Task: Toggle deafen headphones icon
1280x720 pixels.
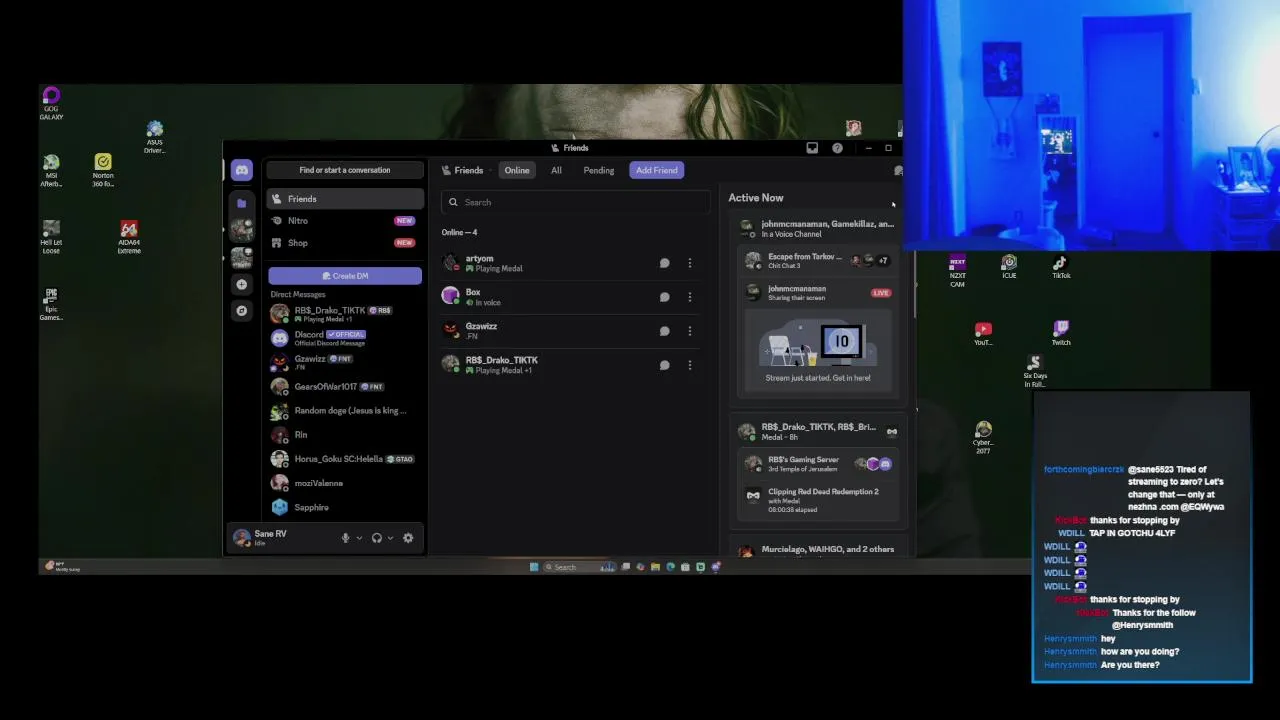Action: pyautogui.click(x=376, y=538)
